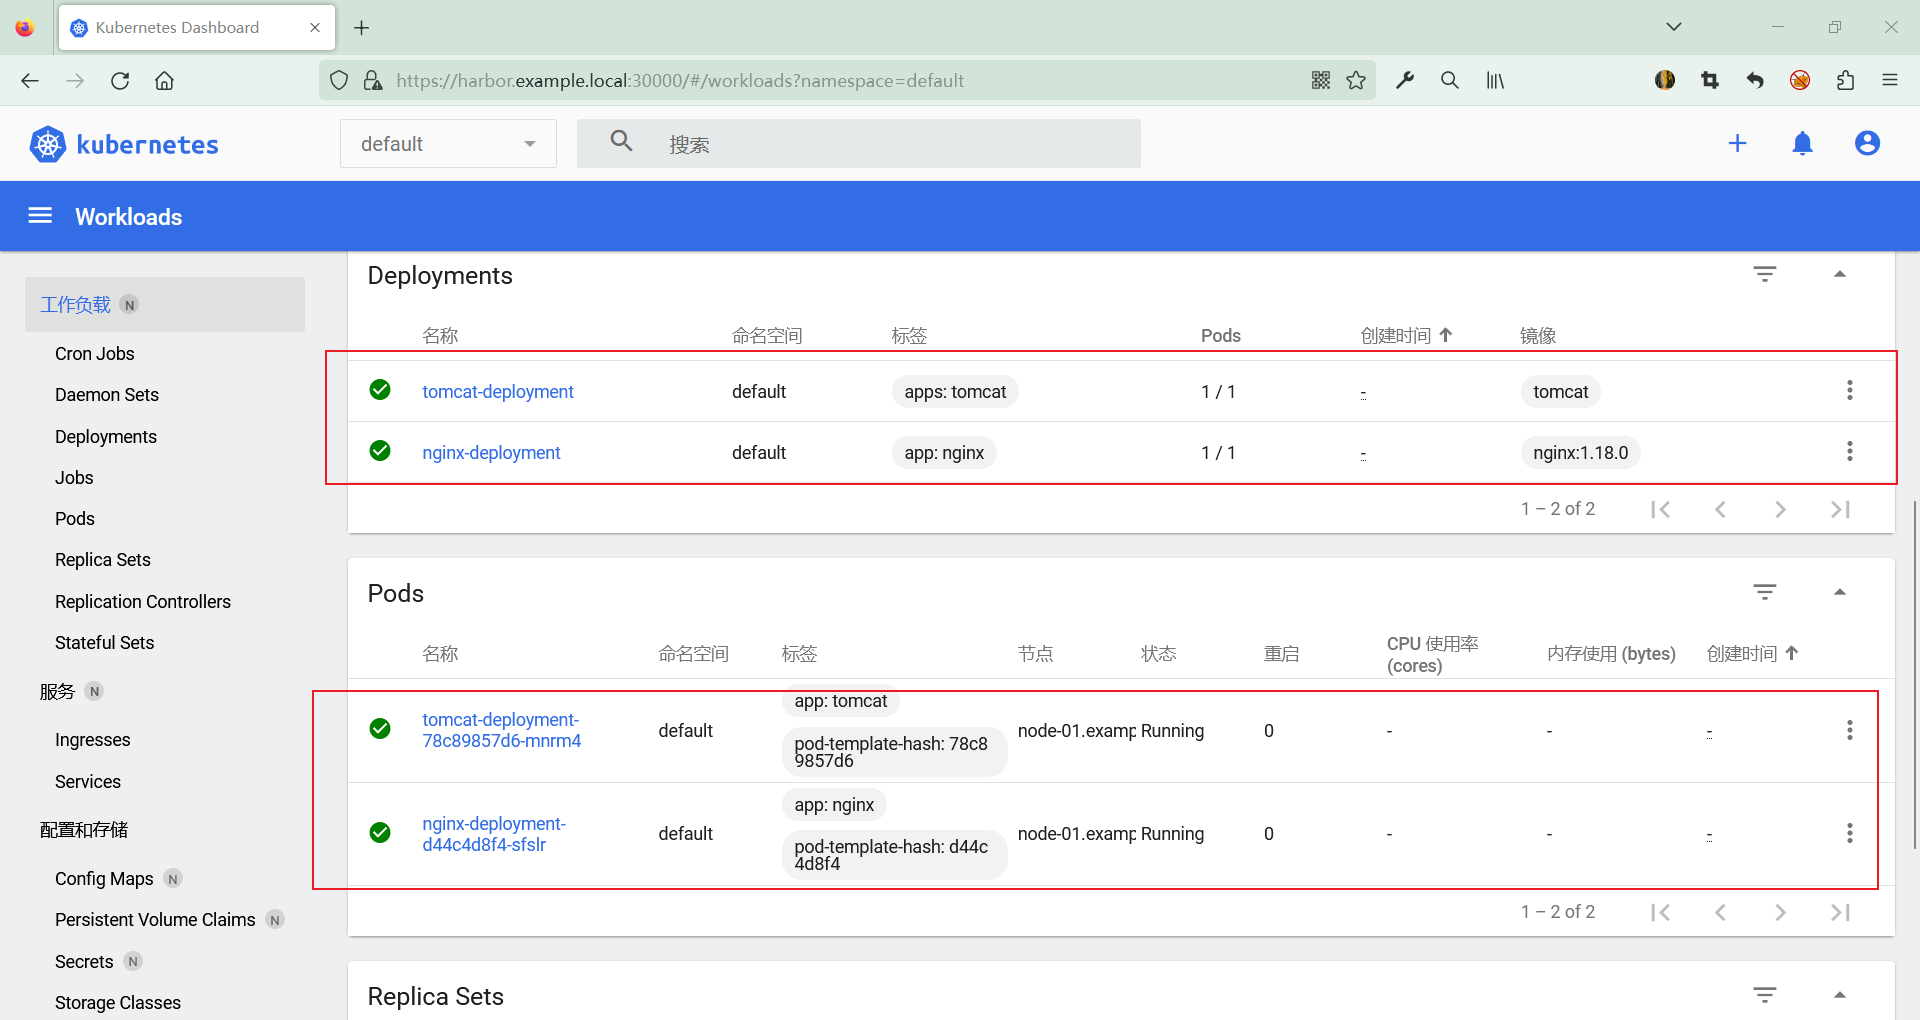
Task: Open actions menu for nginx-deployment
Action: [x=1849, y=451]
